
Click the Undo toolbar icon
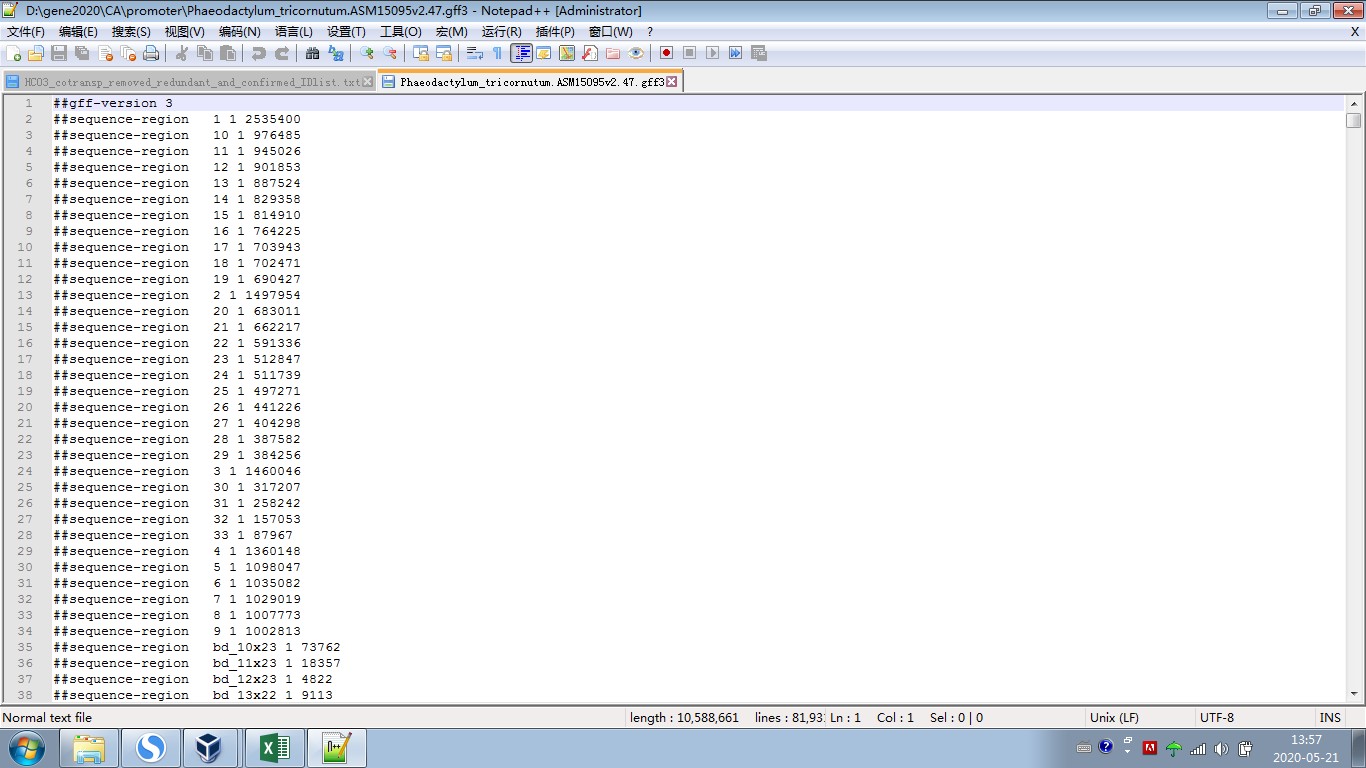tap(259, 53)
